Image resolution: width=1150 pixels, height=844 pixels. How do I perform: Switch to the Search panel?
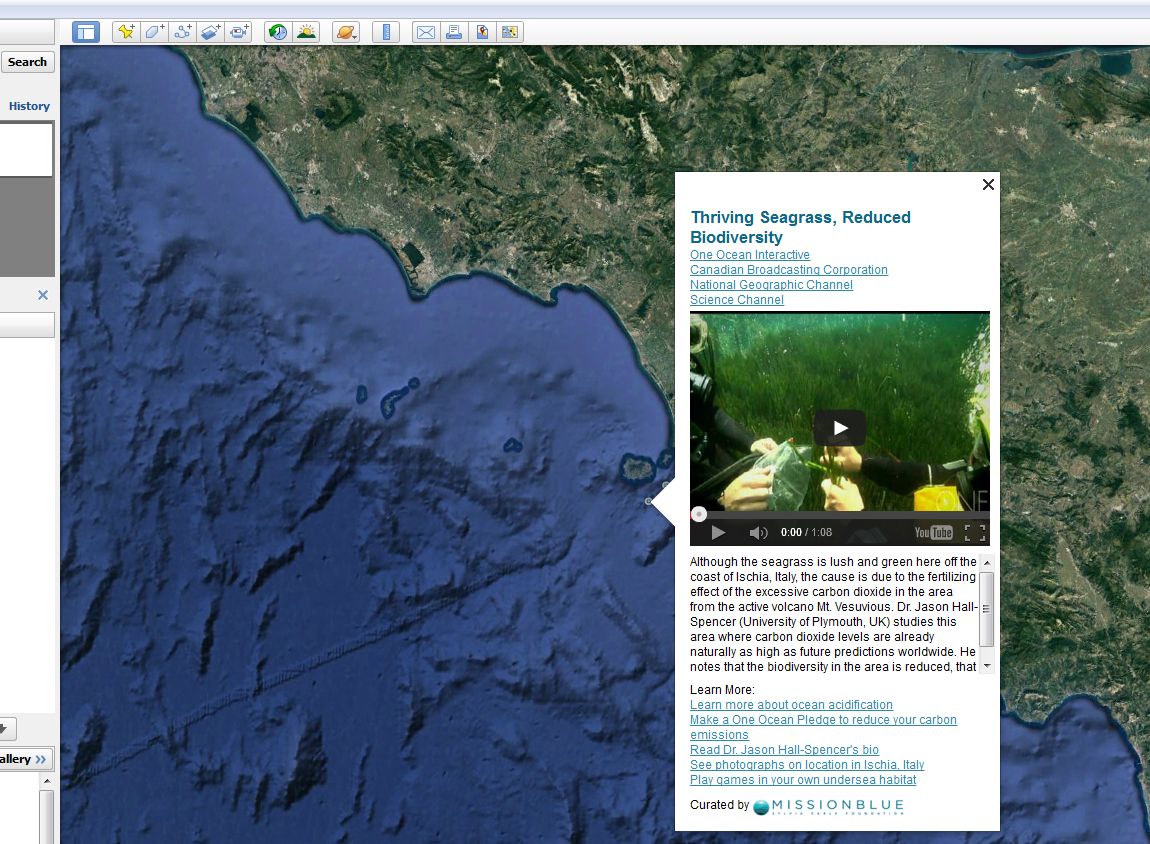tap(27, 61)
